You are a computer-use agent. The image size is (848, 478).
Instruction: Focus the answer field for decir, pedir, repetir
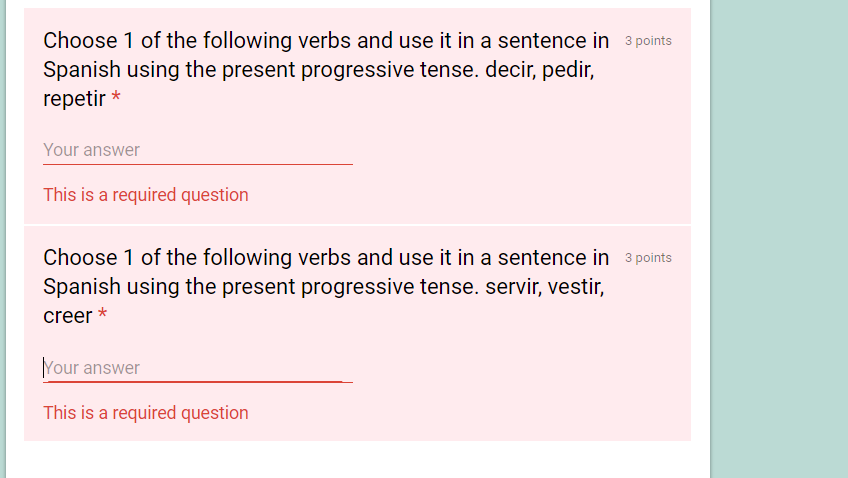click(x=198, y=150)
